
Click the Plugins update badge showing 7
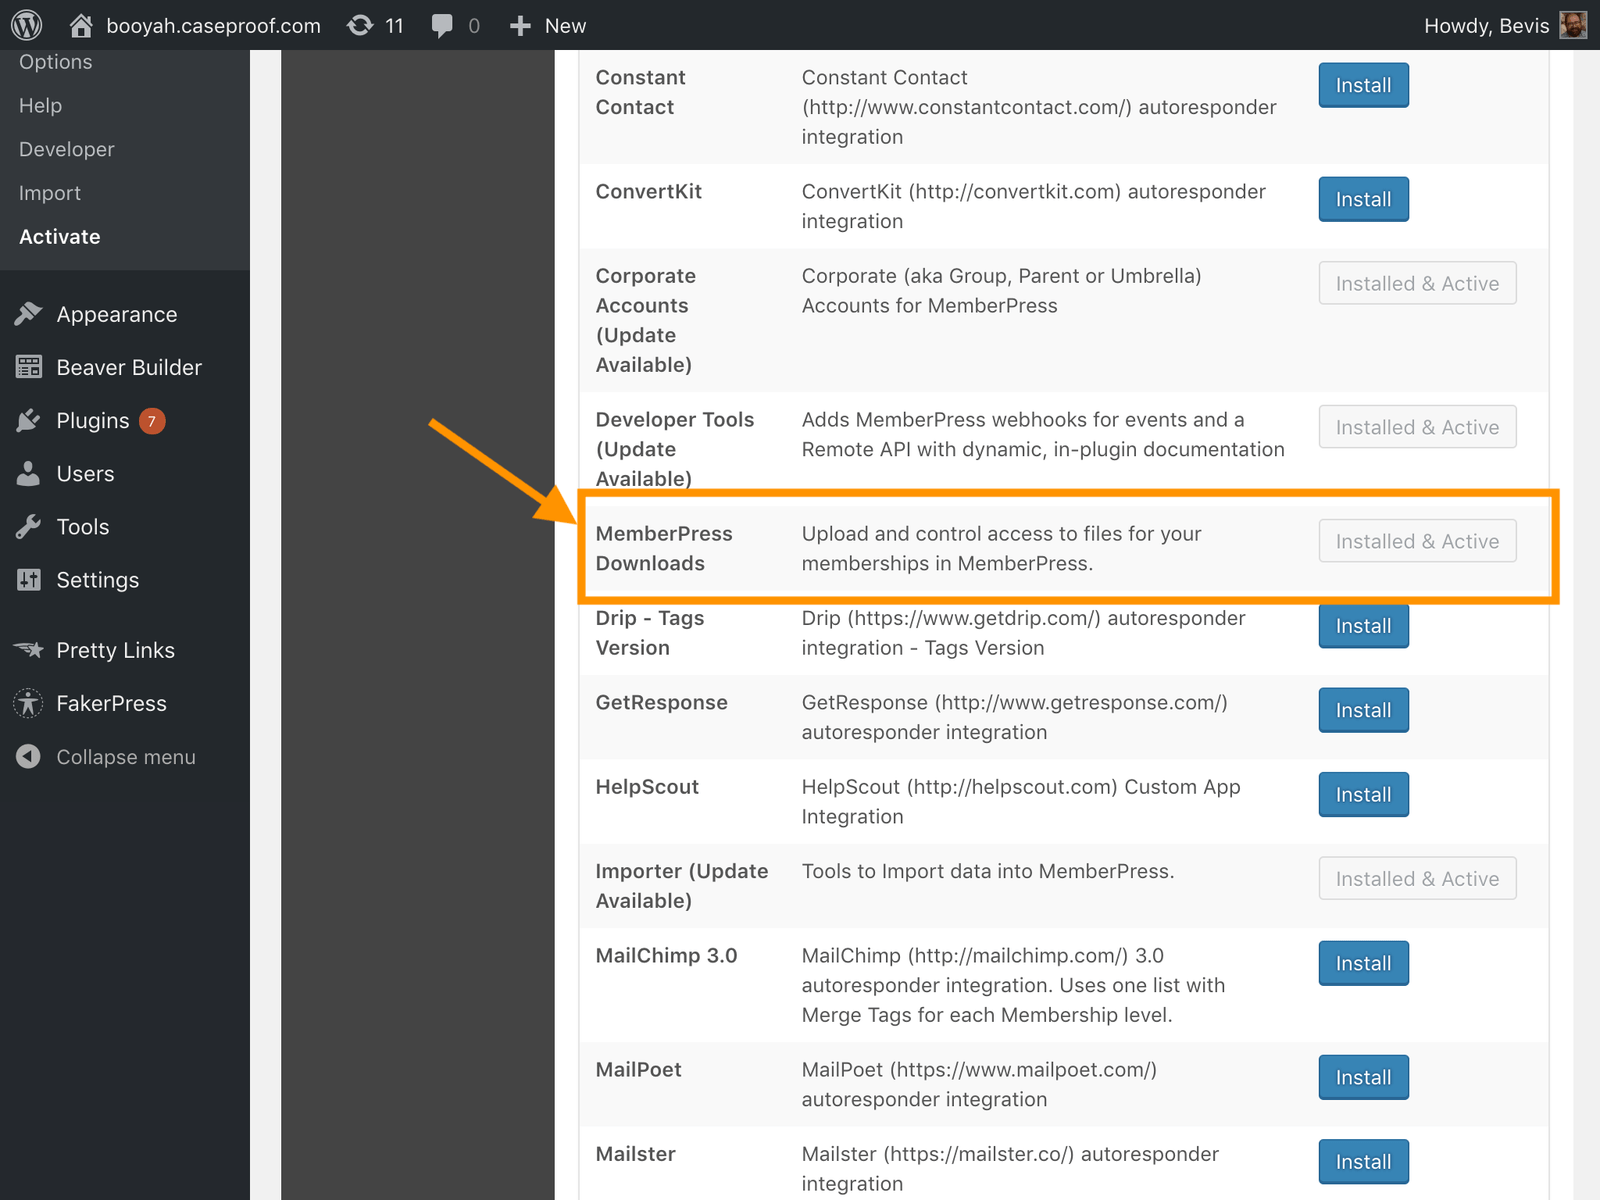coord(152,421)
